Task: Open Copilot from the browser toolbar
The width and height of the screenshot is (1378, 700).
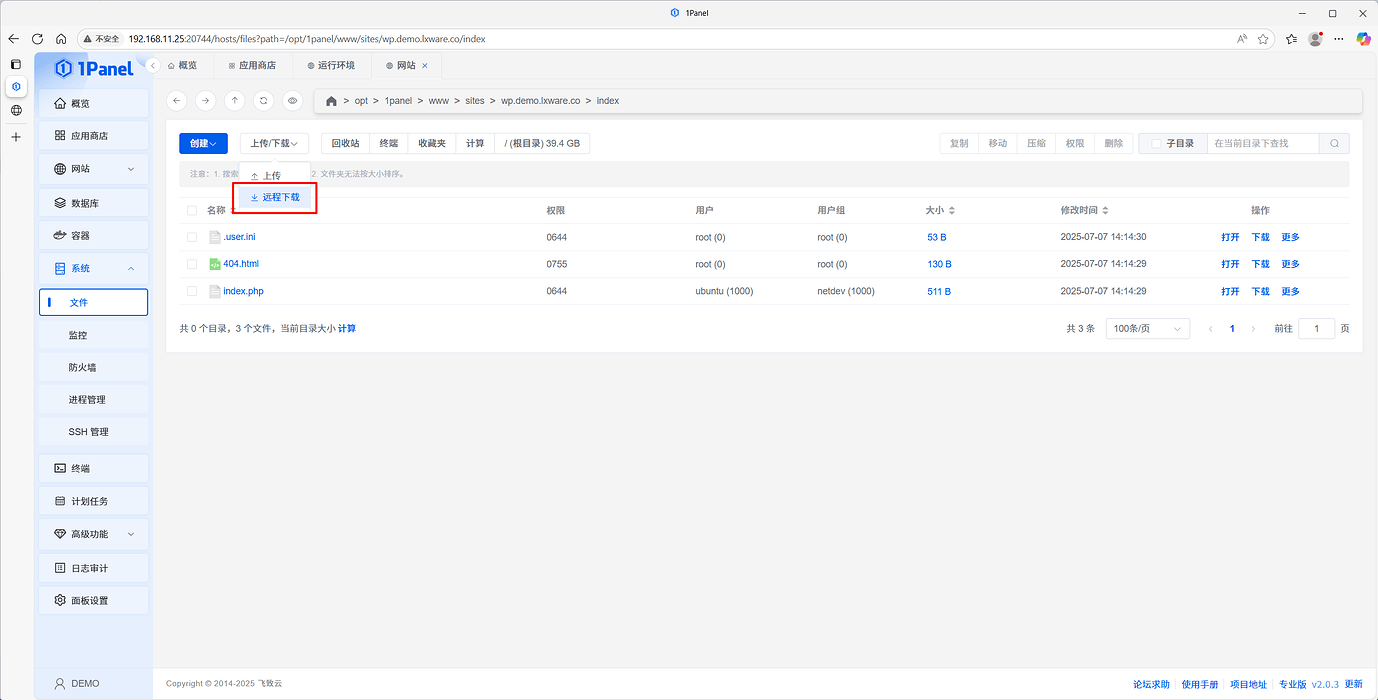Action: (x=1363, y=38)
